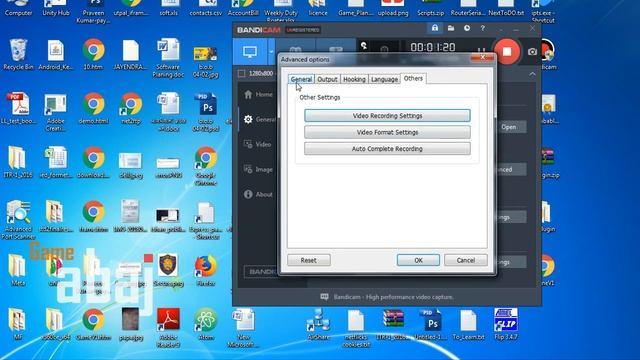The image size is (640, 360).
Task: Switch to the Output tab
Action: pos(327,79)
